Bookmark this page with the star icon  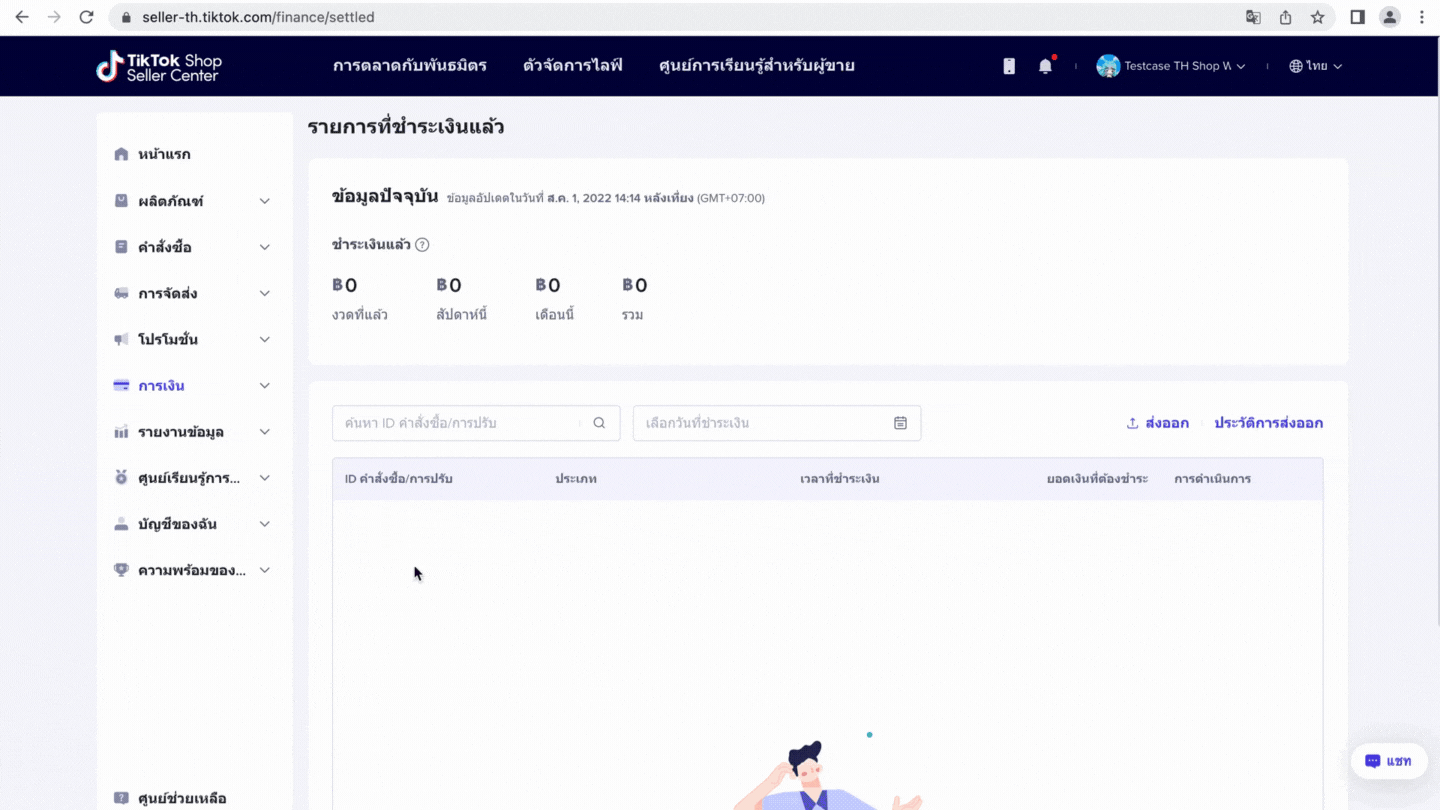click(x=1318, y=17)
